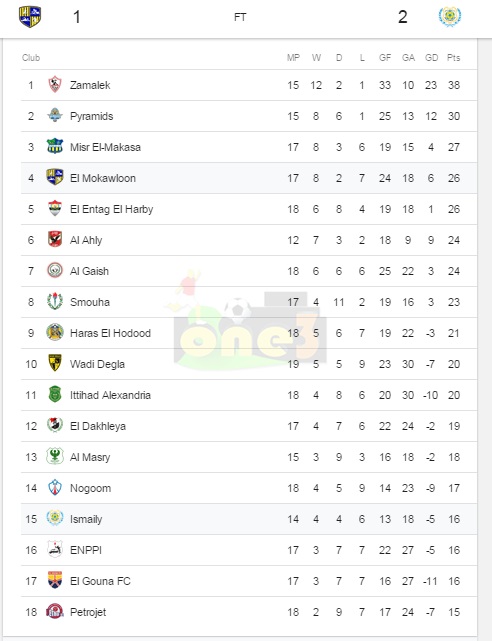Click the GD column header
Viewport: 492px width, 641px height.
[432, 58]
